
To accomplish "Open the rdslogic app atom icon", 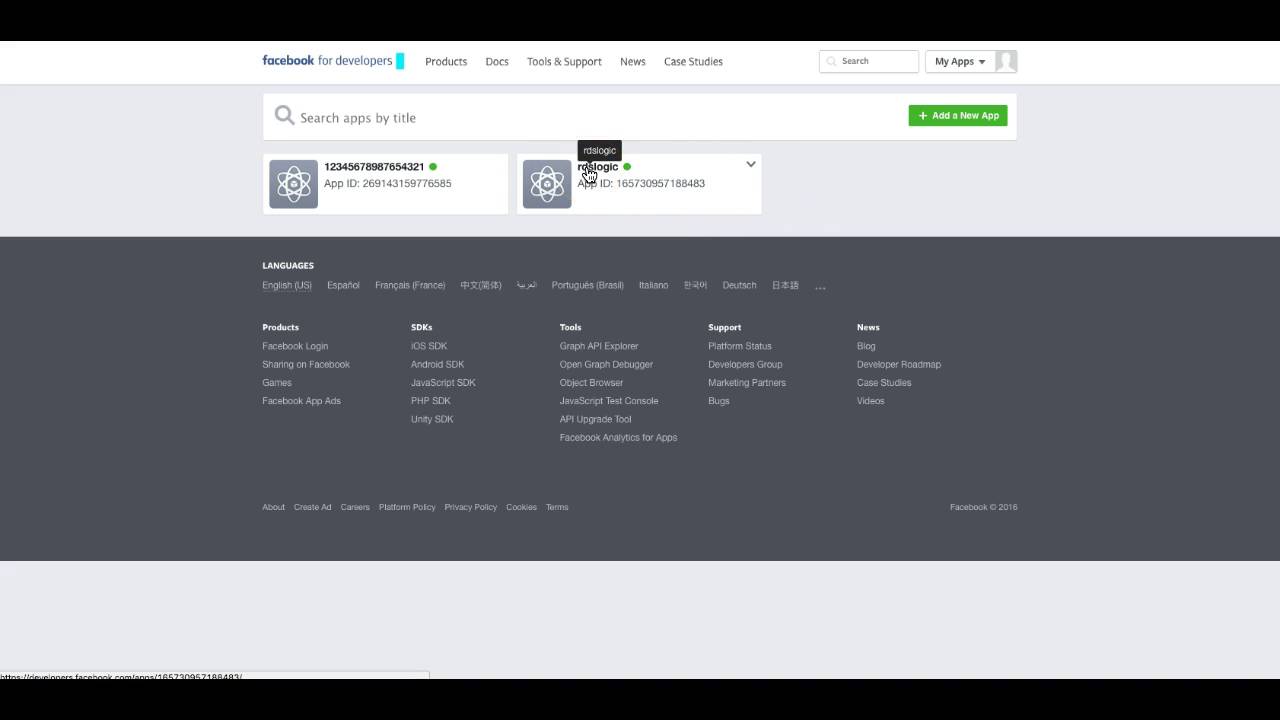I will (x=547, y=184).
